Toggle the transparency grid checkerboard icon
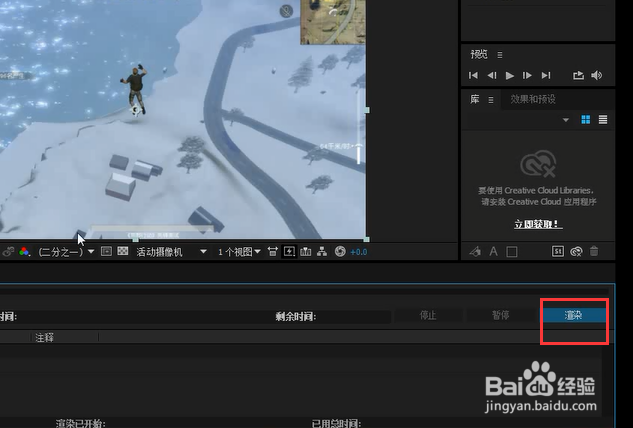 pos(123,252)
